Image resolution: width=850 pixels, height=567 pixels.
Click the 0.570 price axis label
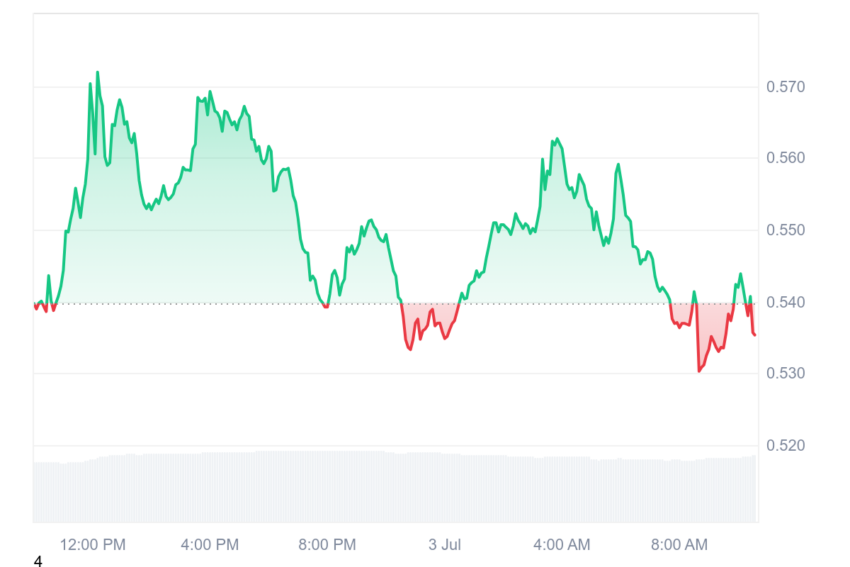pyautogui.click(x=785, y=87)
